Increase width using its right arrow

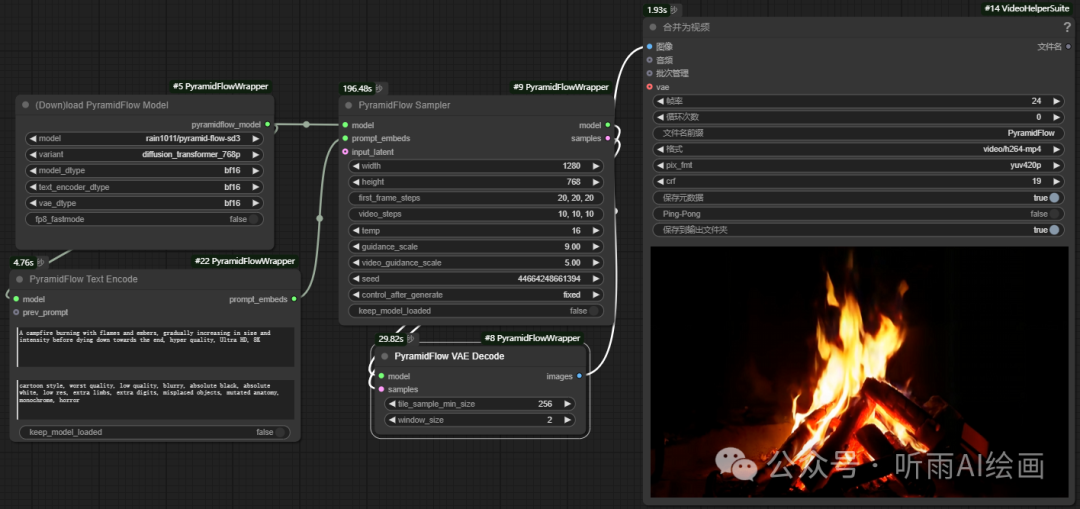click(594, 166)
